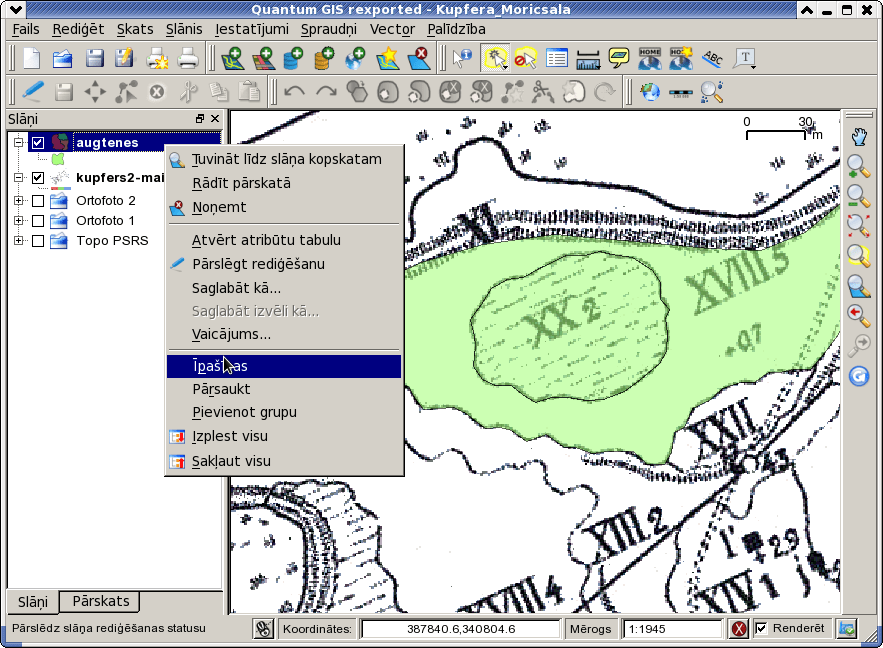Image resolution: width=883 pixels, height=648 pixels.
Task: Click the Map Tips speech bubble icon
Action: pyautogui.click(x=619, y=58)
